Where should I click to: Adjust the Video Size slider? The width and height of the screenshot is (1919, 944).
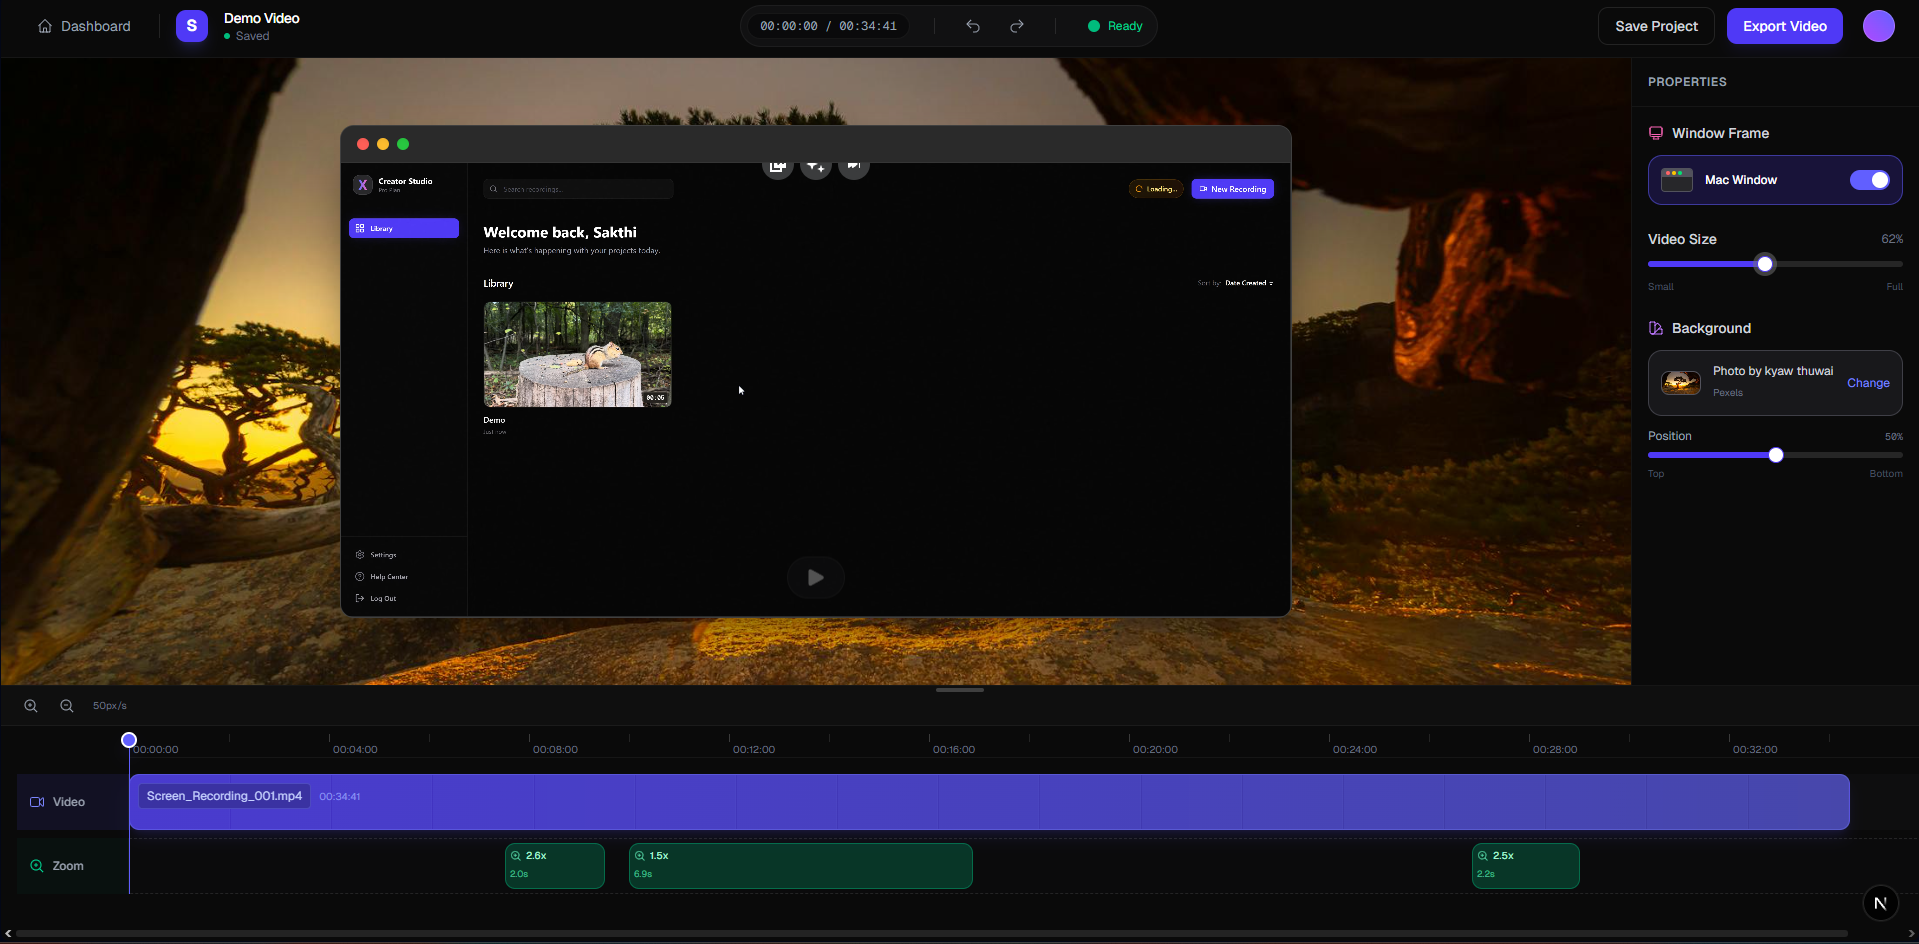1765,263
